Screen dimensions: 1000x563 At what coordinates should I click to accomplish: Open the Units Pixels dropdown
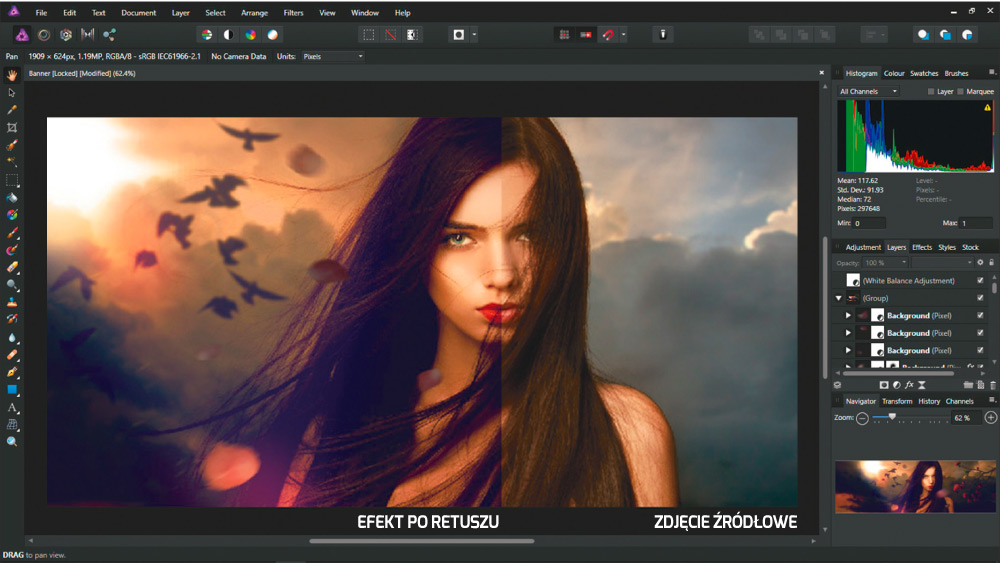click(x=333, y=56)
